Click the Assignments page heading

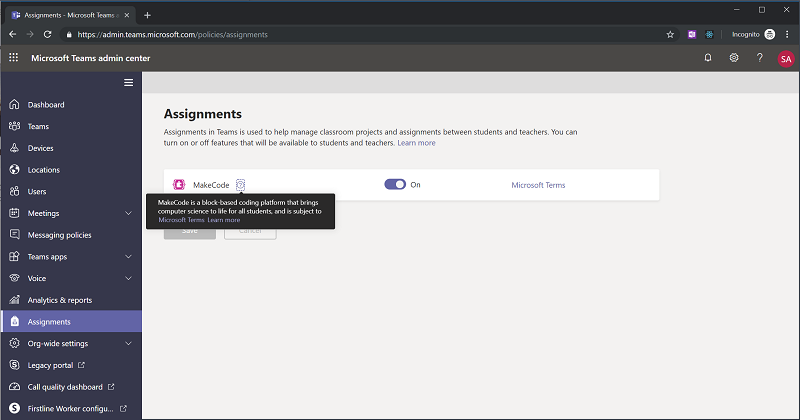pyautogui.click(x=203, y=114)
